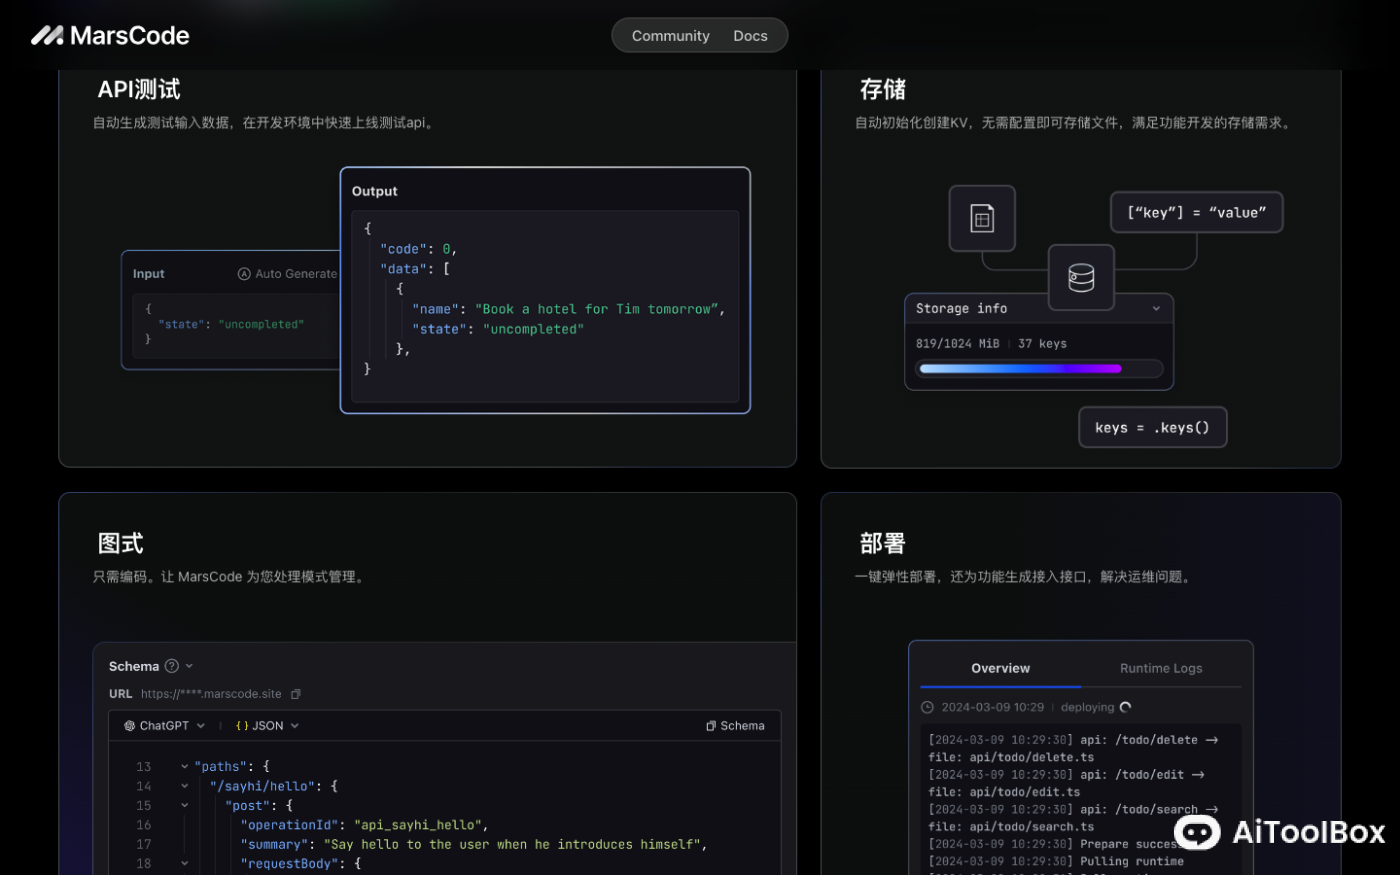Collapse the Storage info panel chevron
This screenshot has height=875, width=1400.
(1157, 308)
